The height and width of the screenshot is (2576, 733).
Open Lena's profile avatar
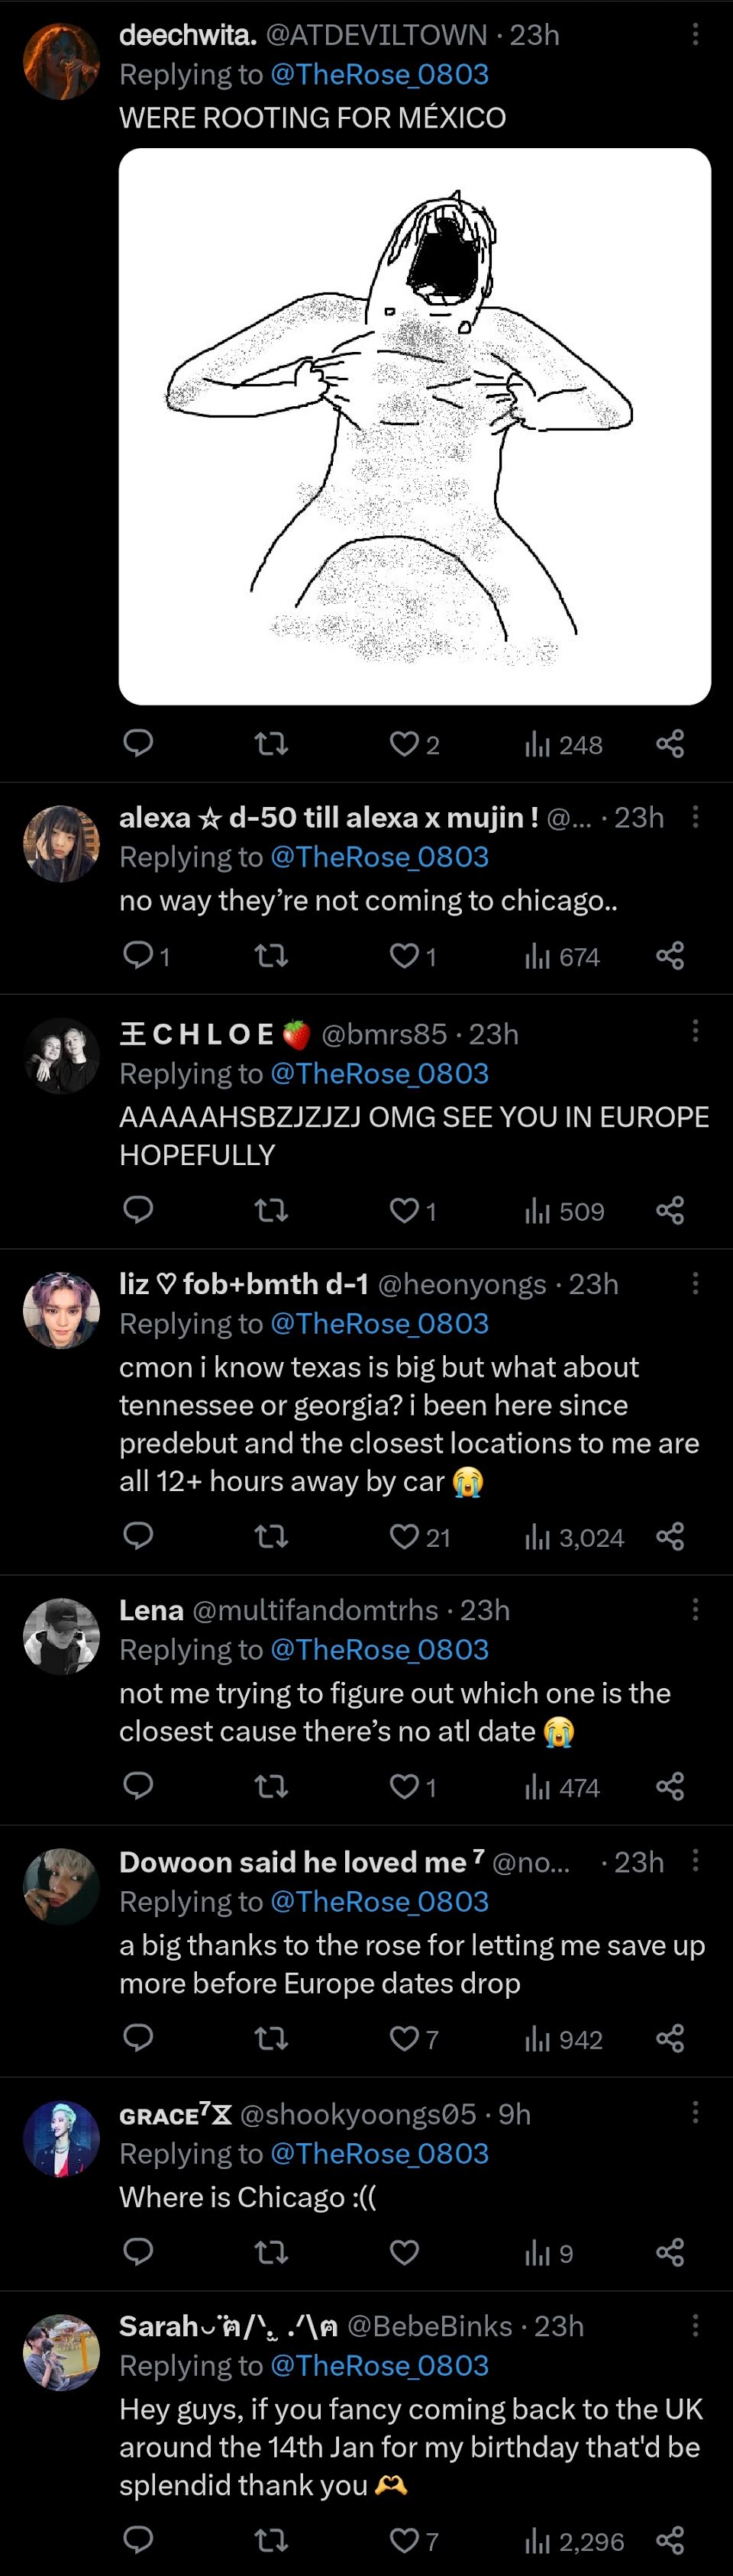coord(61,1636)
